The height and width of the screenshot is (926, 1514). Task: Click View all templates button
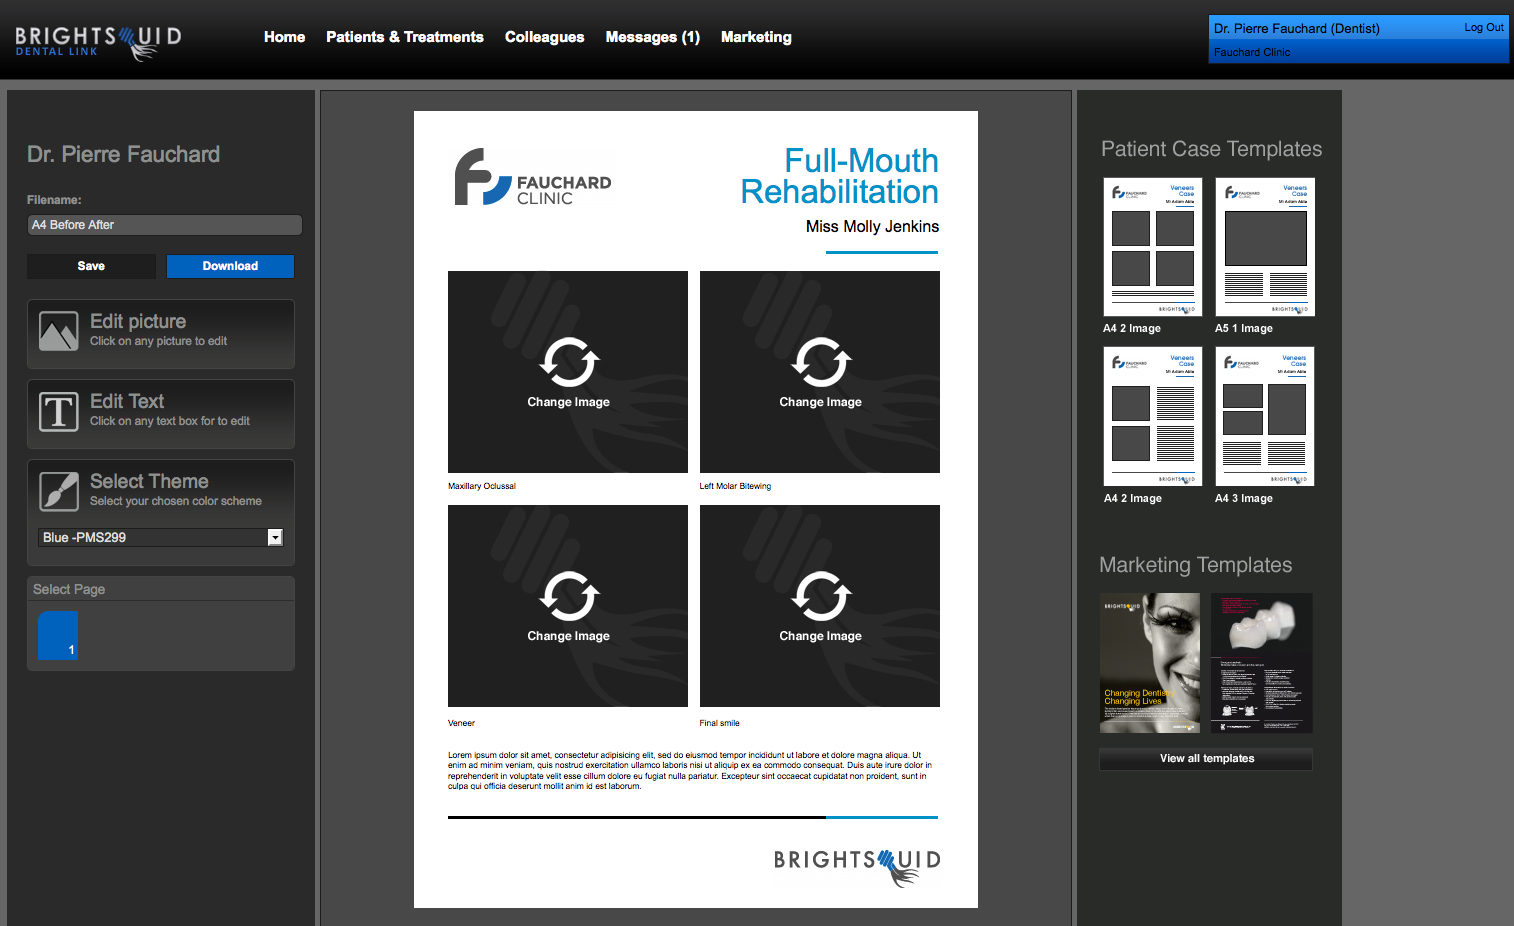(1206, 759)
